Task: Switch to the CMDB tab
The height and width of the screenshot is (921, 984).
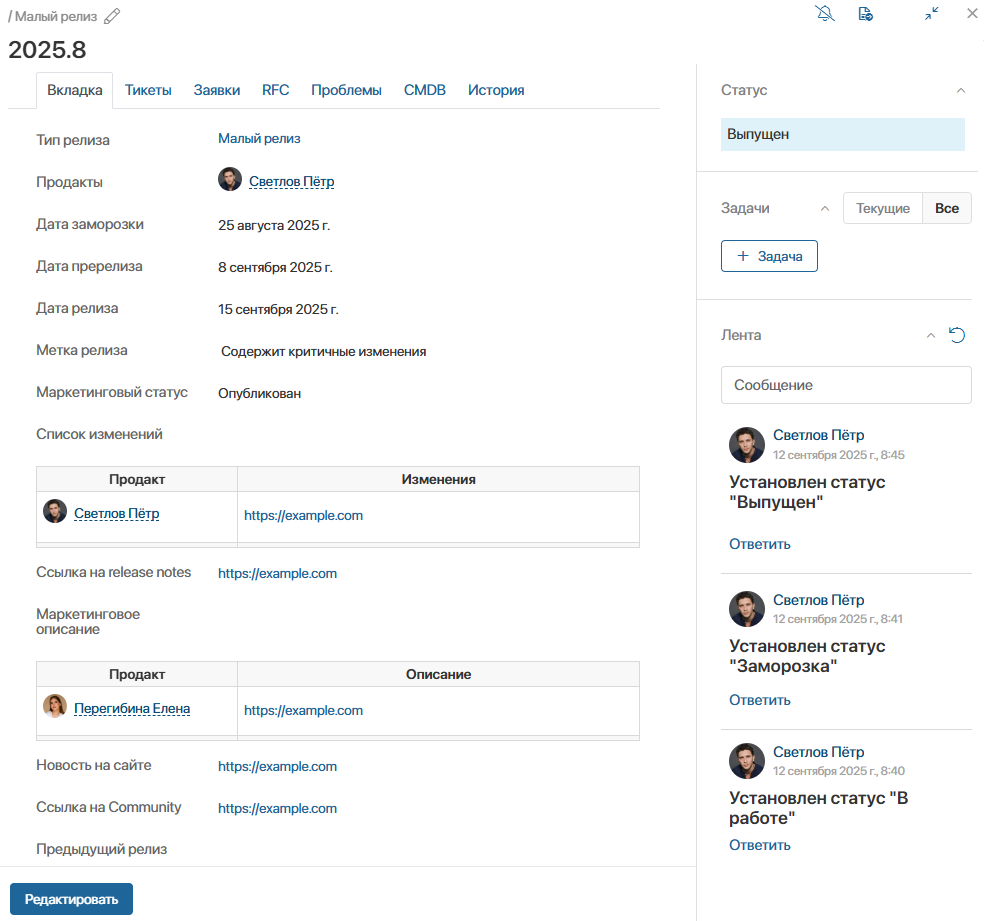Action: coord(425,90)
